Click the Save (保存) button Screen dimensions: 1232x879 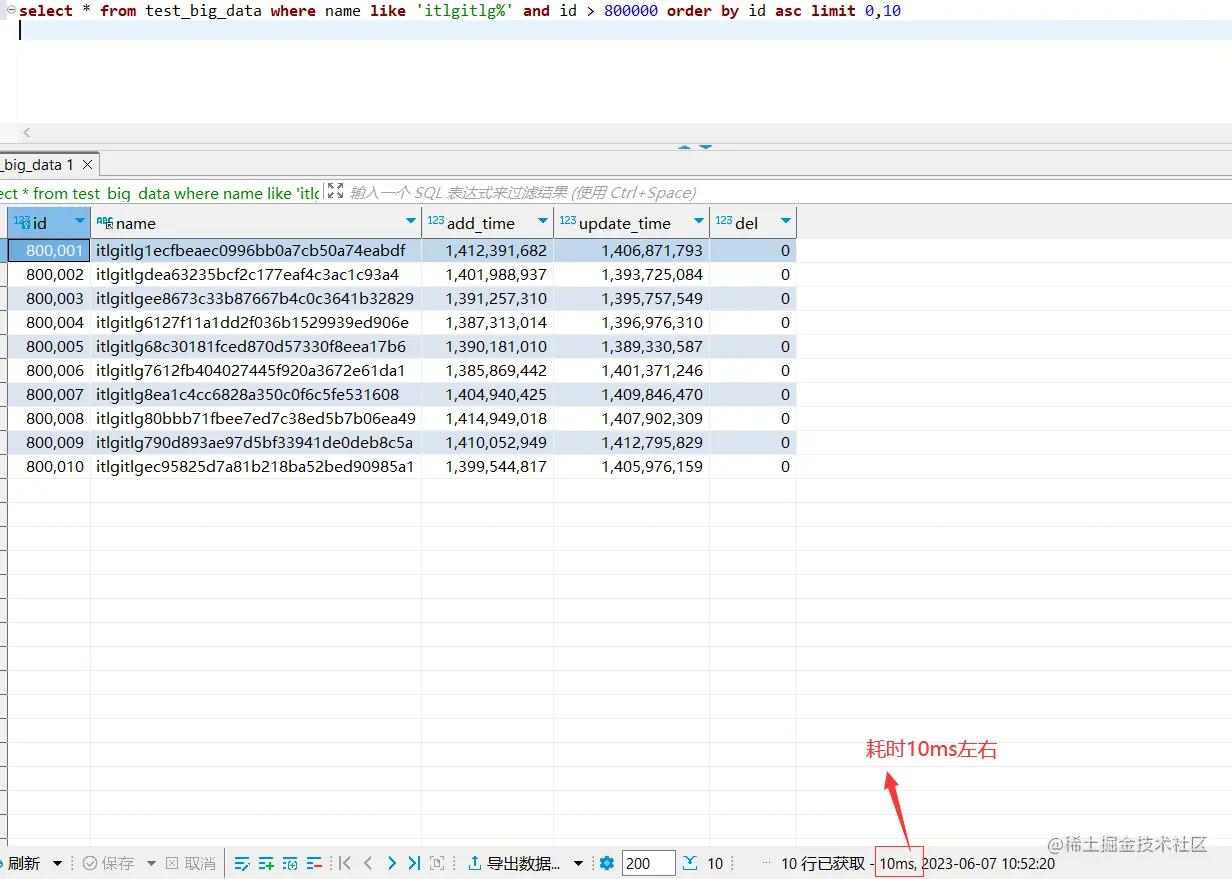pos(109,864)
